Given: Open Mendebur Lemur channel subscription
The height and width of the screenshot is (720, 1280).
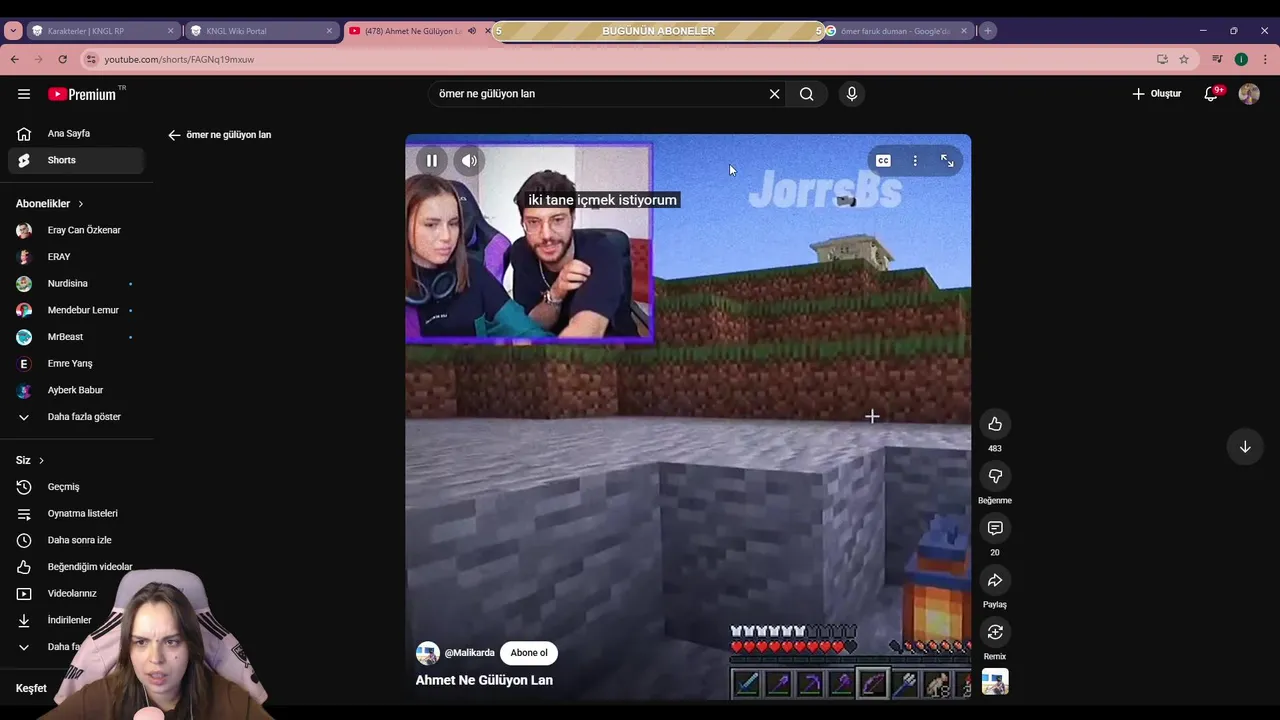Looking at the screenshot, I should [76, 310].
